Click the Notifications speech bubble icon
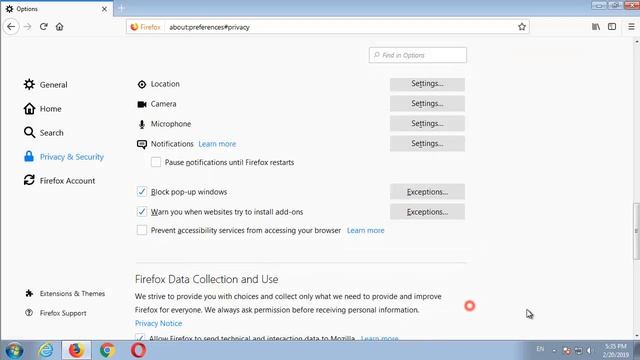The image size is (640, 360). [x=142, y=144]
